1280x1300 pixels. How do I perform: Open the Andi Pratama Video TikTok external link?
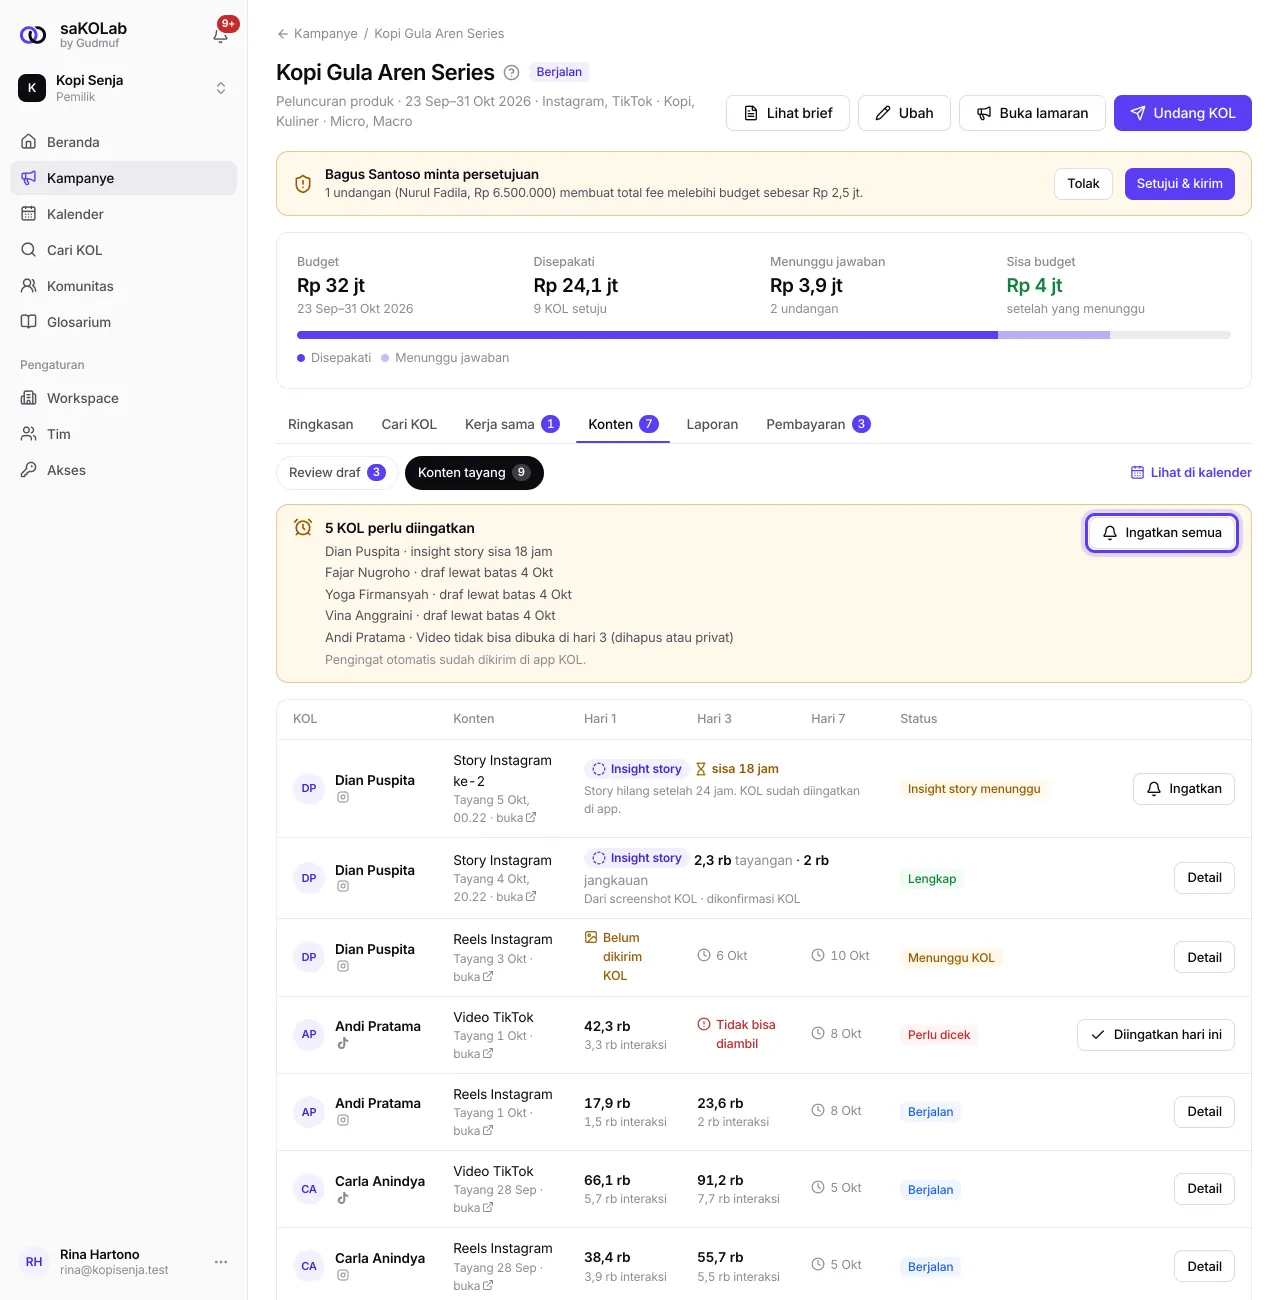(488, 1054)
